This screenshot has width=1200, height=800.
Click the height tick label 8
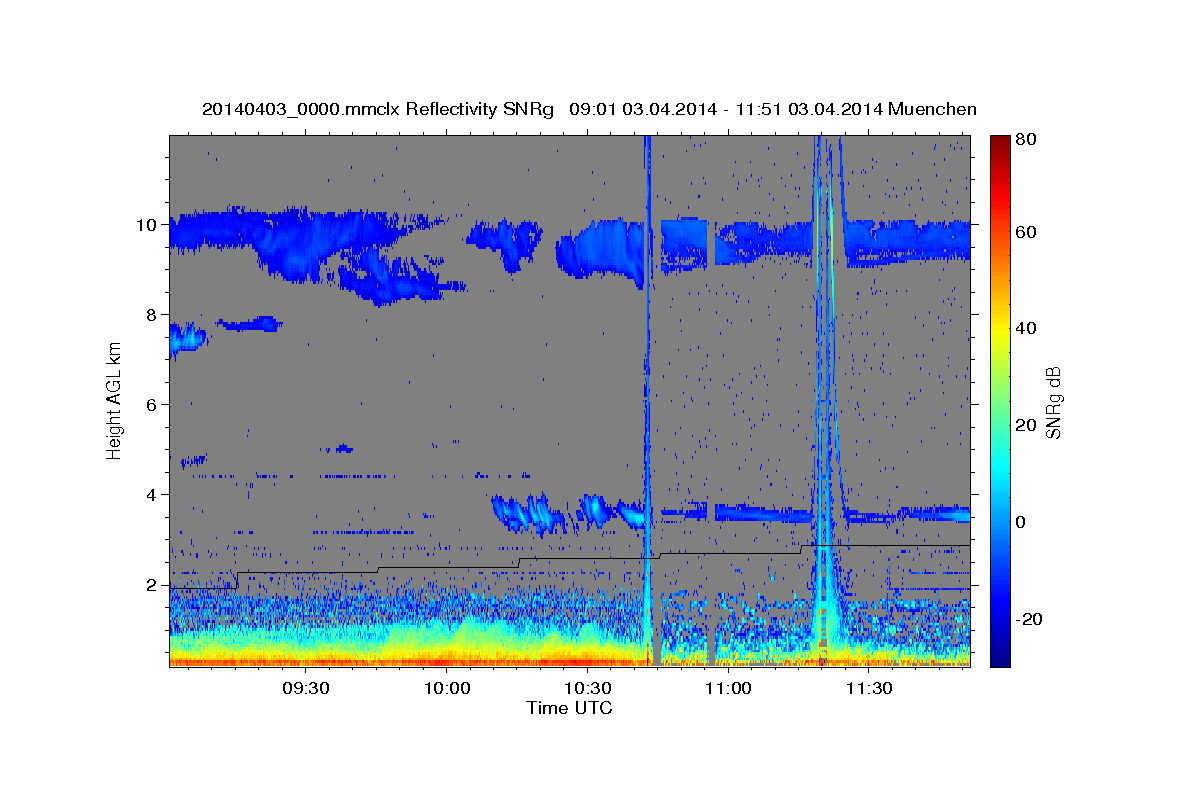pyautogui.click(x=153, y=315)
